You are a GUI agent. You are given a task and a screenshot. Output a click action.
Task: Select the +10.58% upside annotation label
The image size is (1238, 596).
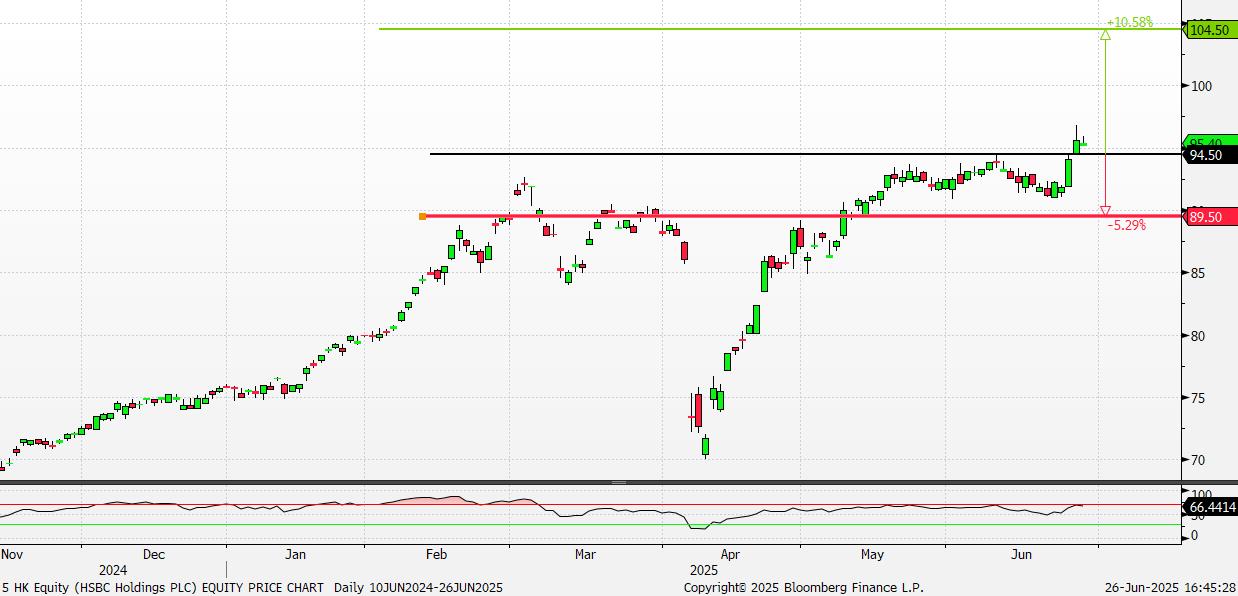pyautogui.click(x=1129, y=22)
